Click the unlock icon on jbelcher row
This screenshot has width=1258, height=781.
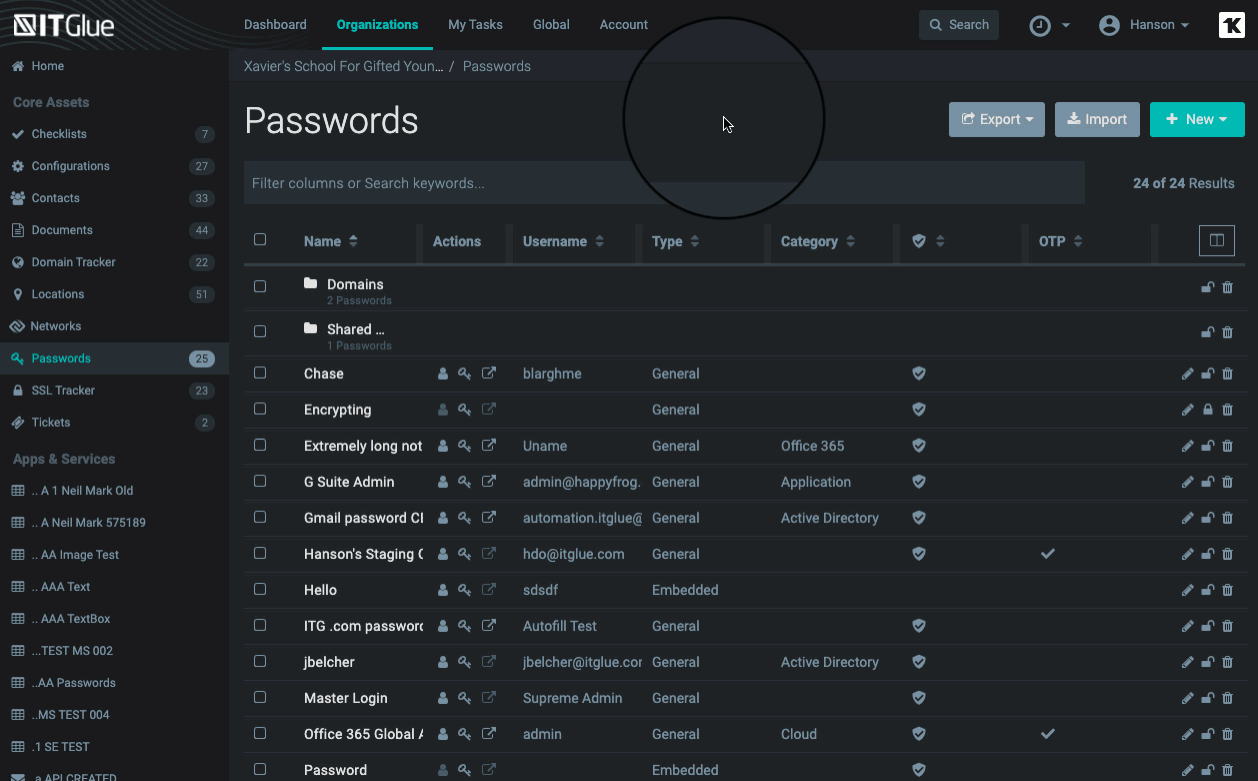[x=1208, y=662]
